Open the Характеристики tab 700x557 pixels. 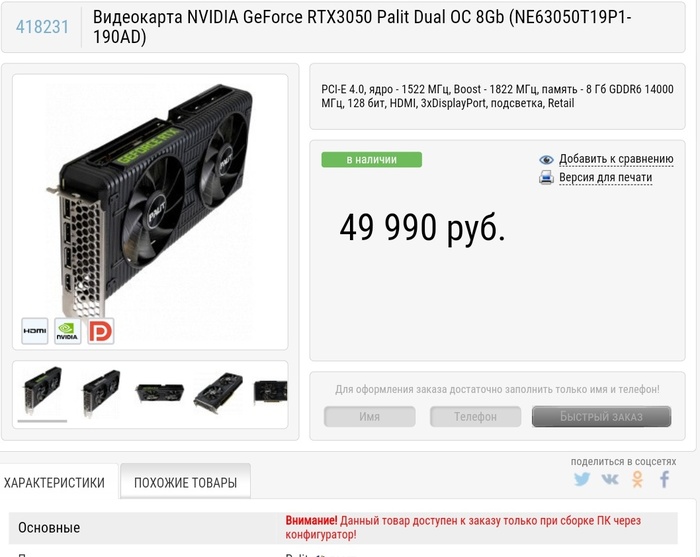[x=54, y=483]
